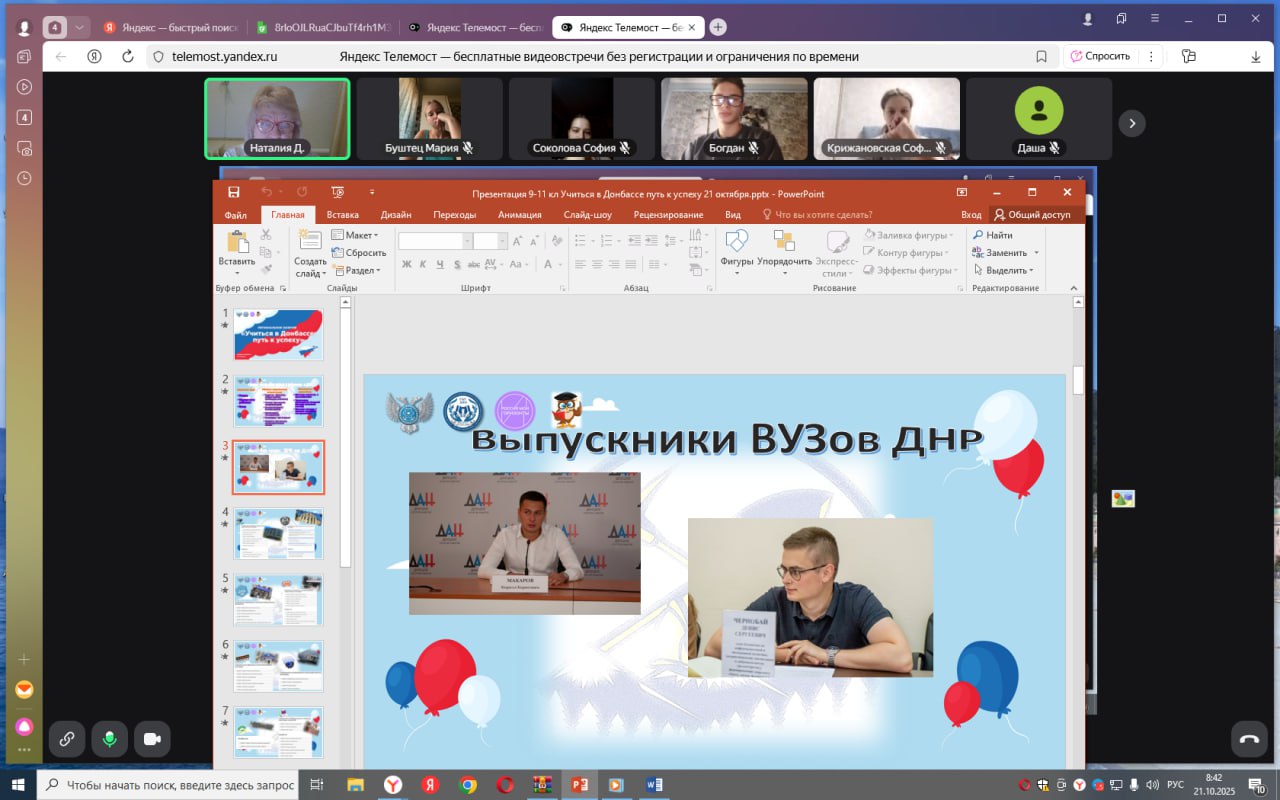Mute the microphone in Telemost
Viewport: 1280px width, 800px height.
[109, 739]
